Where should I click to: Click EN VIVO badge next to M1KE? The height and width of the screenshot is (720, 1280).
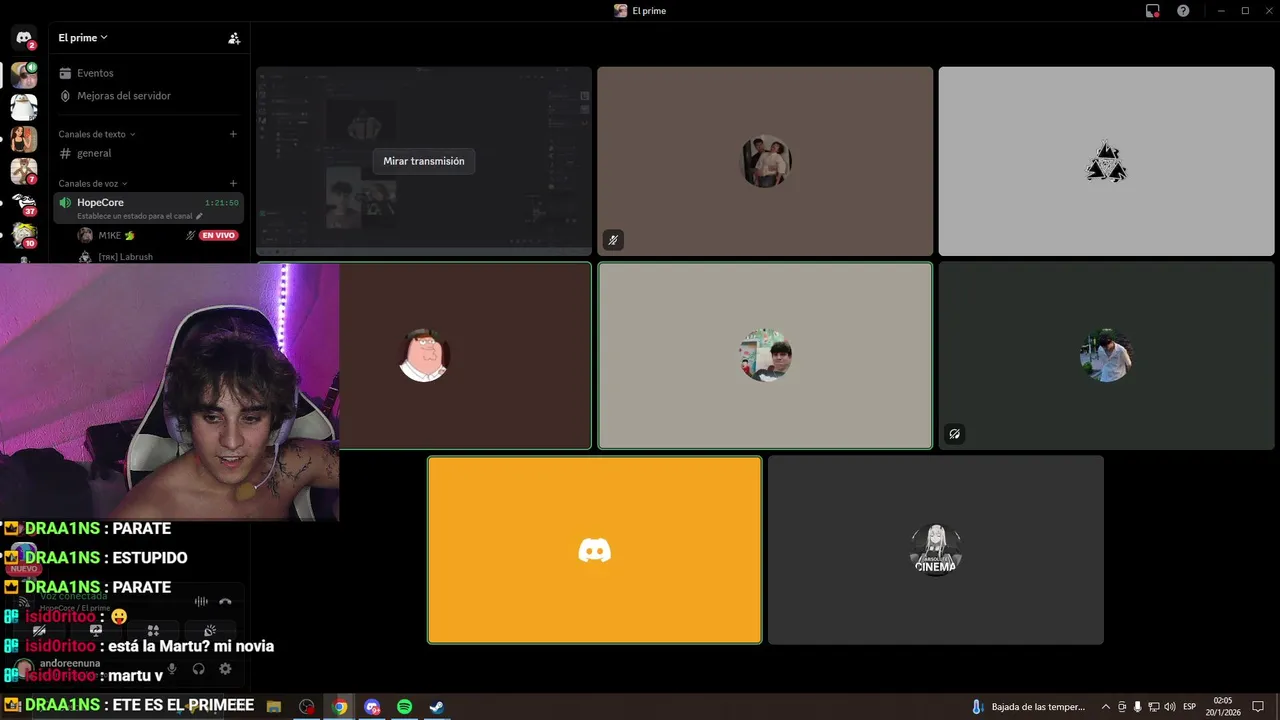pos(218,235)
